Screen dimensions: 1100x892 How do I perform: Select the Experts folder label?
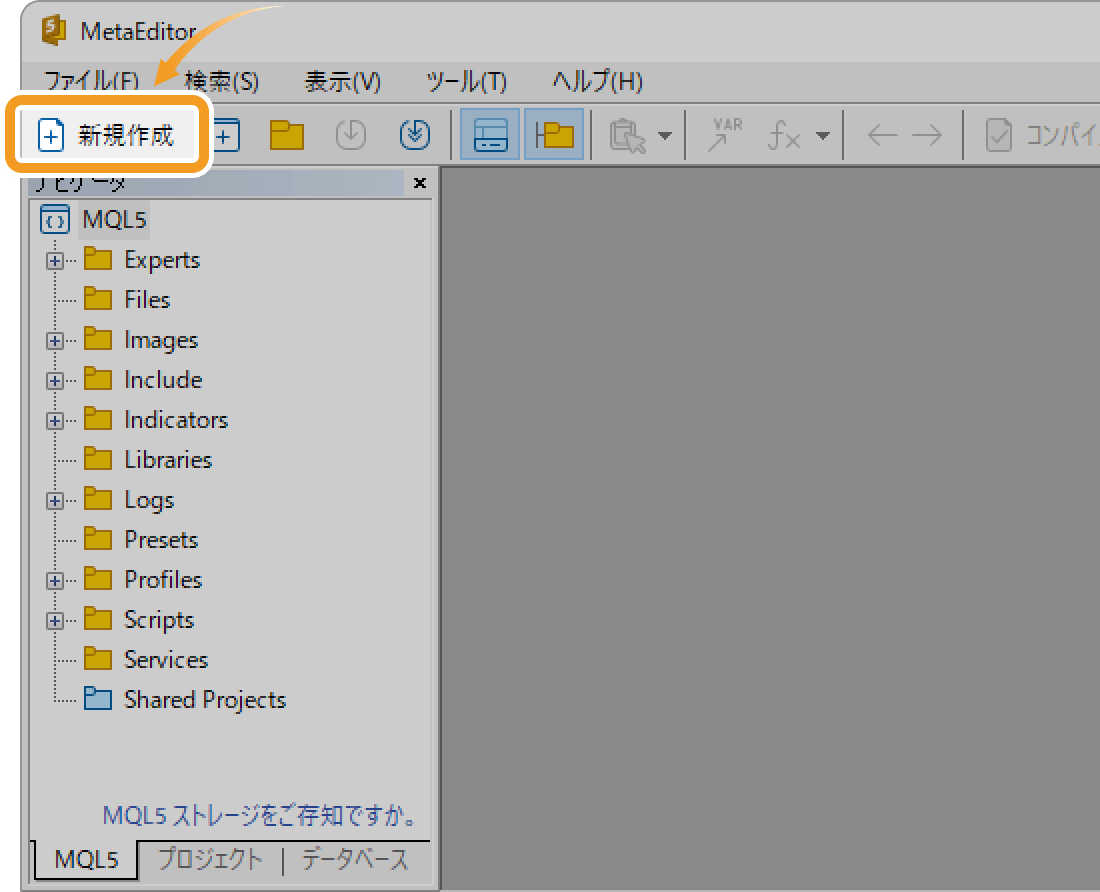pyautogui.click(x=162, y=260)
